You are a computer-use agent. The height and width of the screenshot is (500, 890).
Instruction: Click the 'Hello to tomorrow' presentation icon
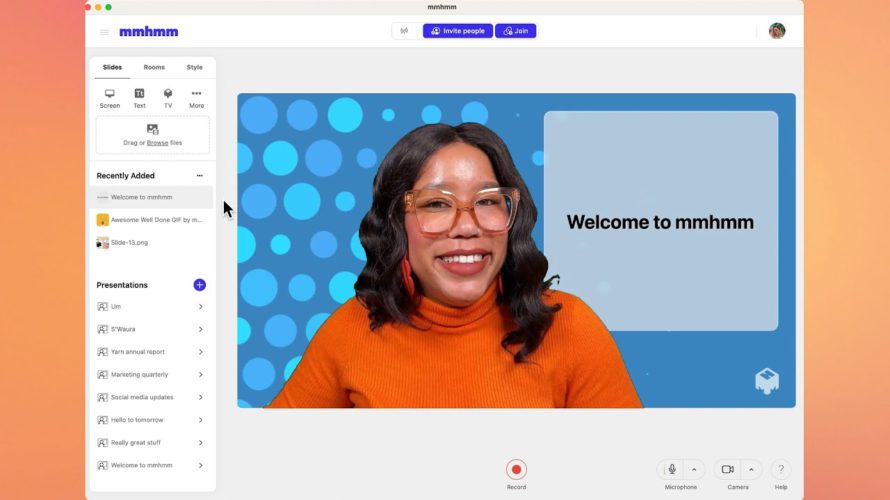(x=102, y=420)
